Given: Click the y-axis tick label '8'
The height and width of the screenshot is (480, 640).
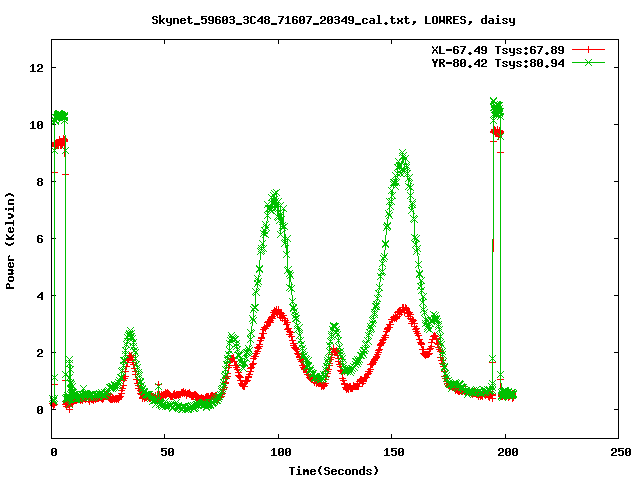Looking at the screenshot, I should point(40,182).
